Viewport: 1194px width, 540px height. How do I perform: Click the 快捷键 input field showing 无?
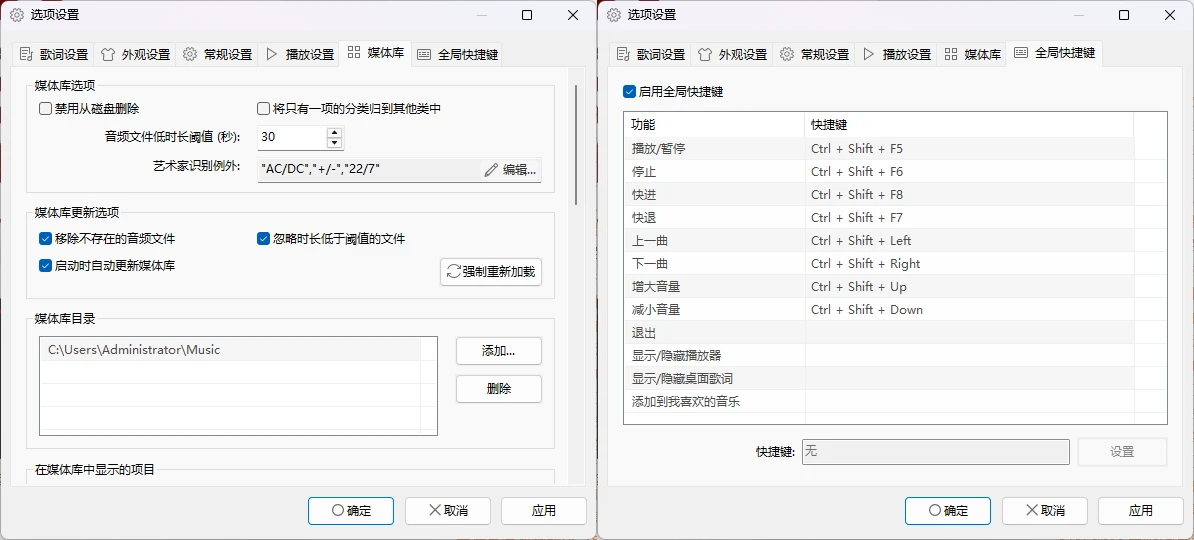[936, 452]
